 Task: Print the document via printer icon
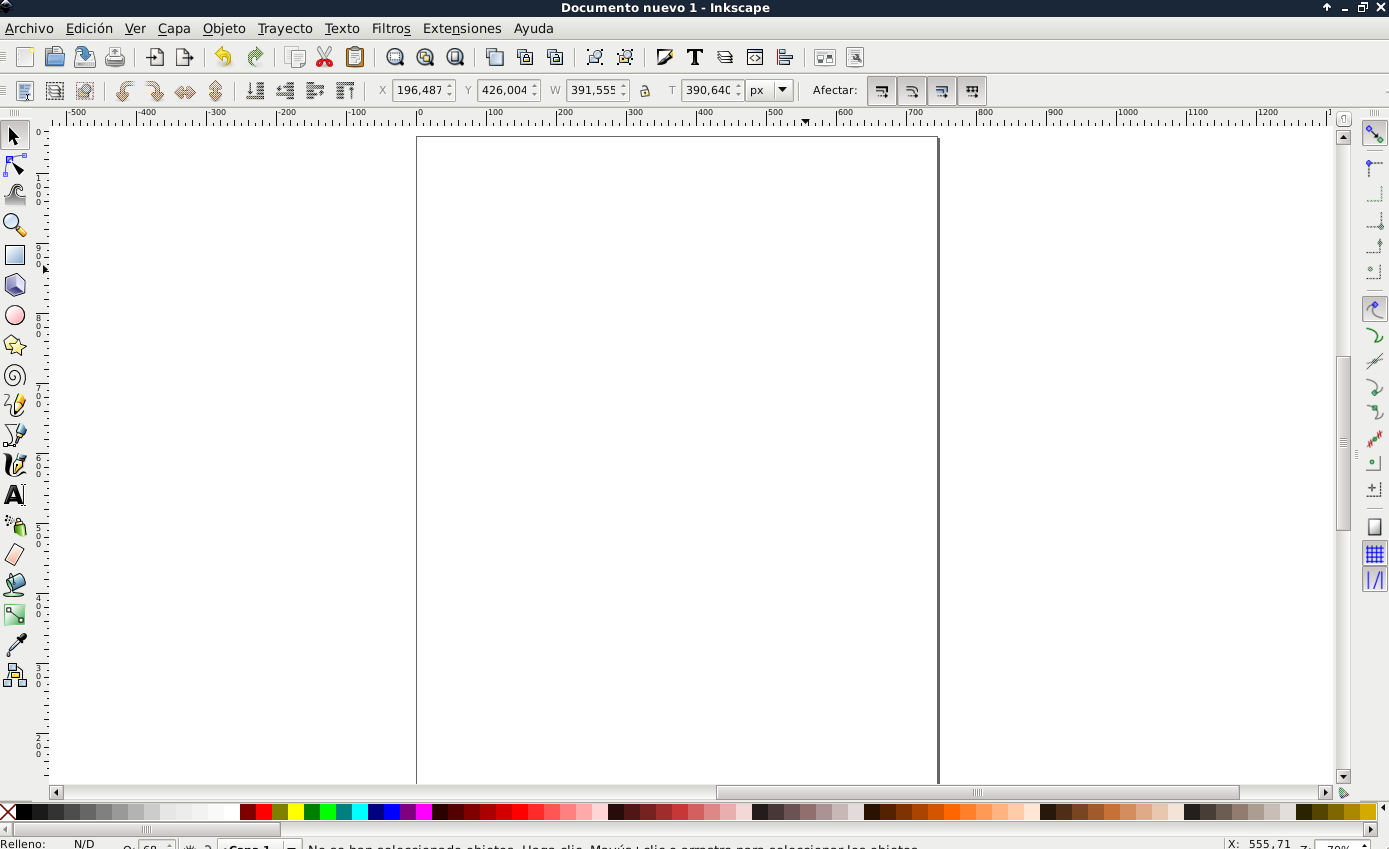click(x=115, y=57)
